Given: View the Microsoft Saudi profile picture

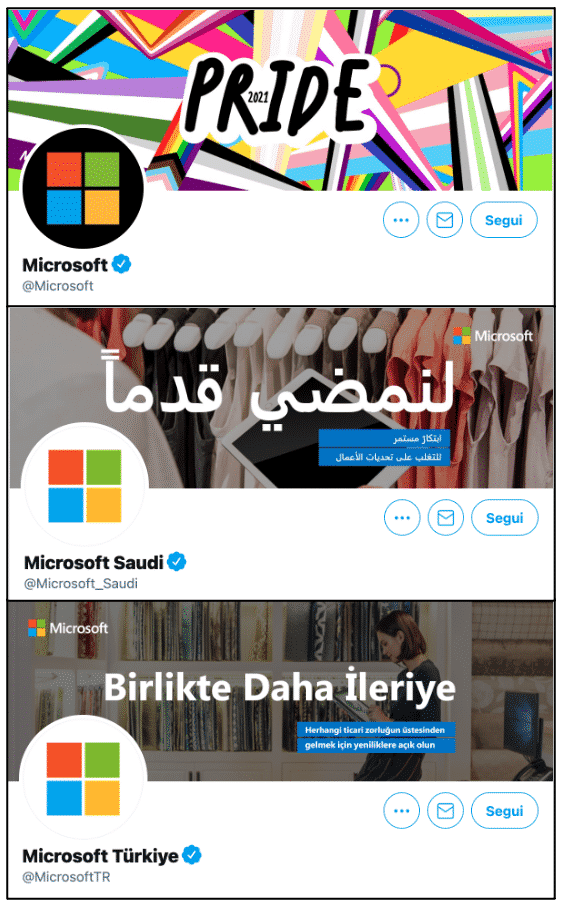Looking at the screenshot, I should (85, 485).
